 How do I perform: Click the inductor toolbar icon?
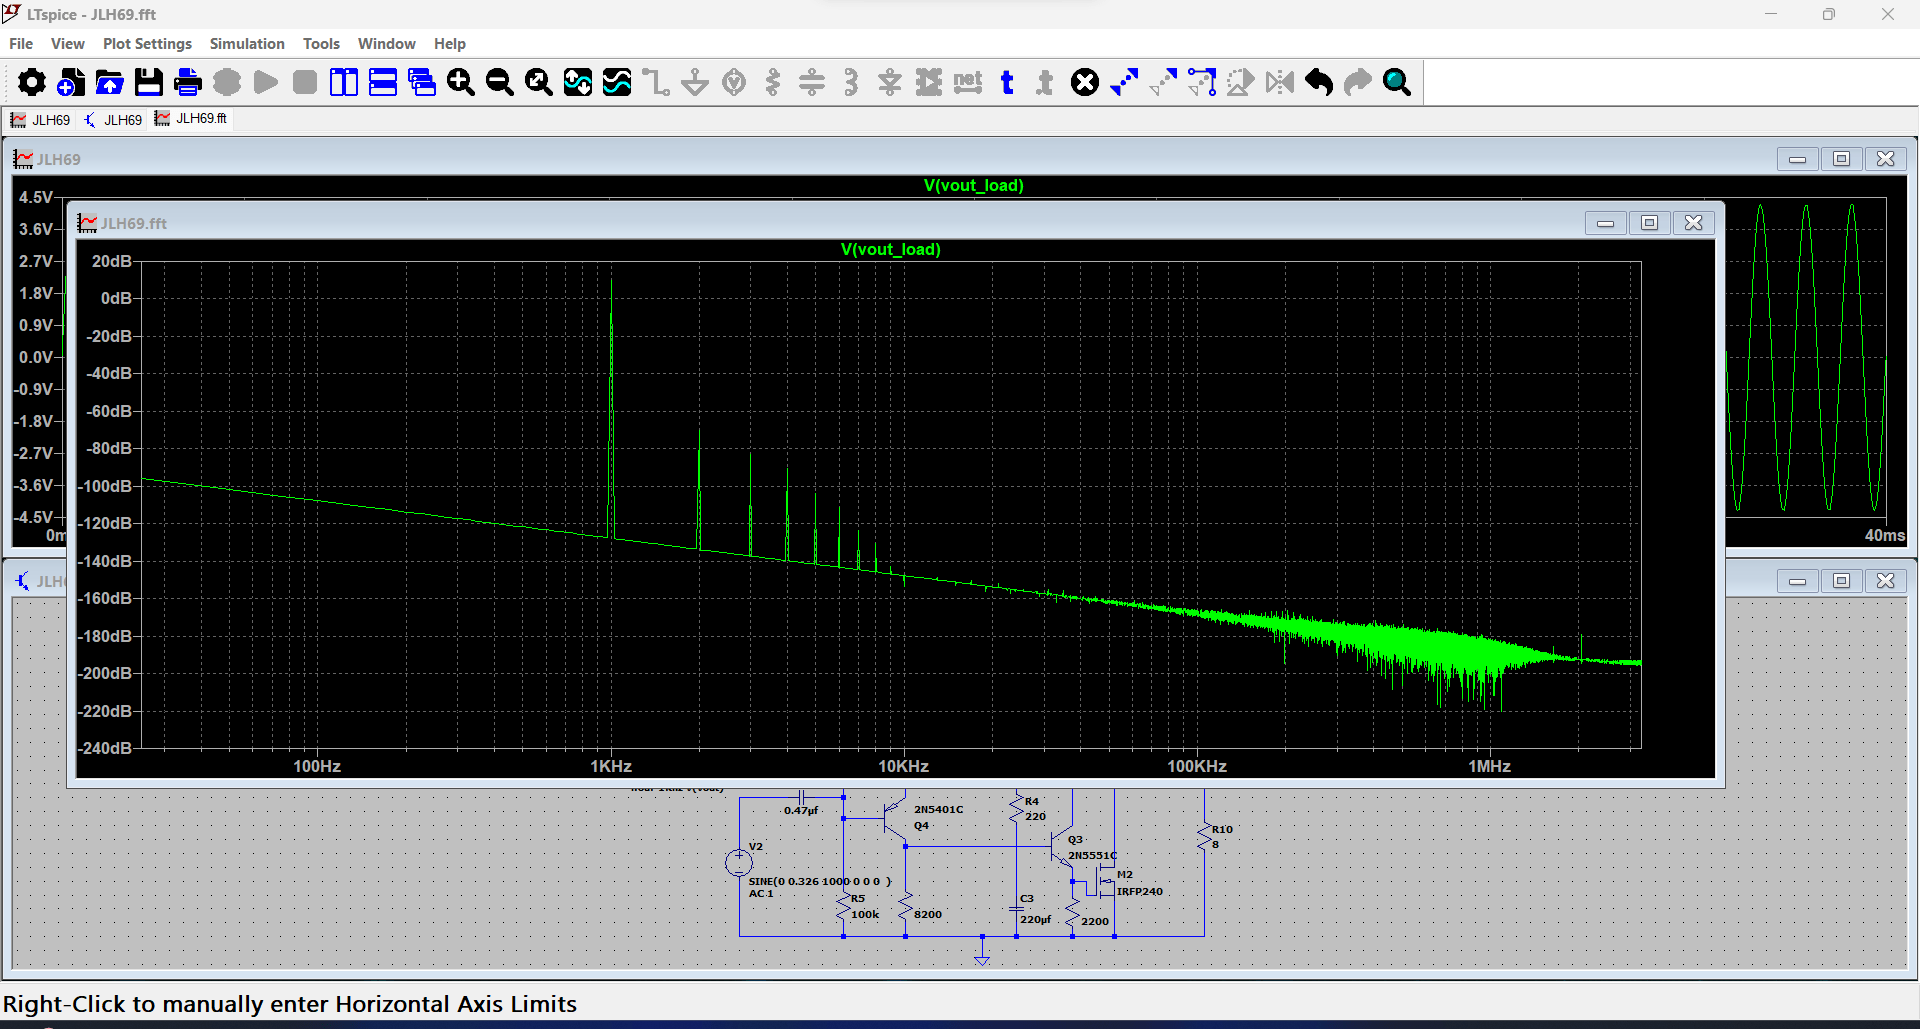point(851,82)
